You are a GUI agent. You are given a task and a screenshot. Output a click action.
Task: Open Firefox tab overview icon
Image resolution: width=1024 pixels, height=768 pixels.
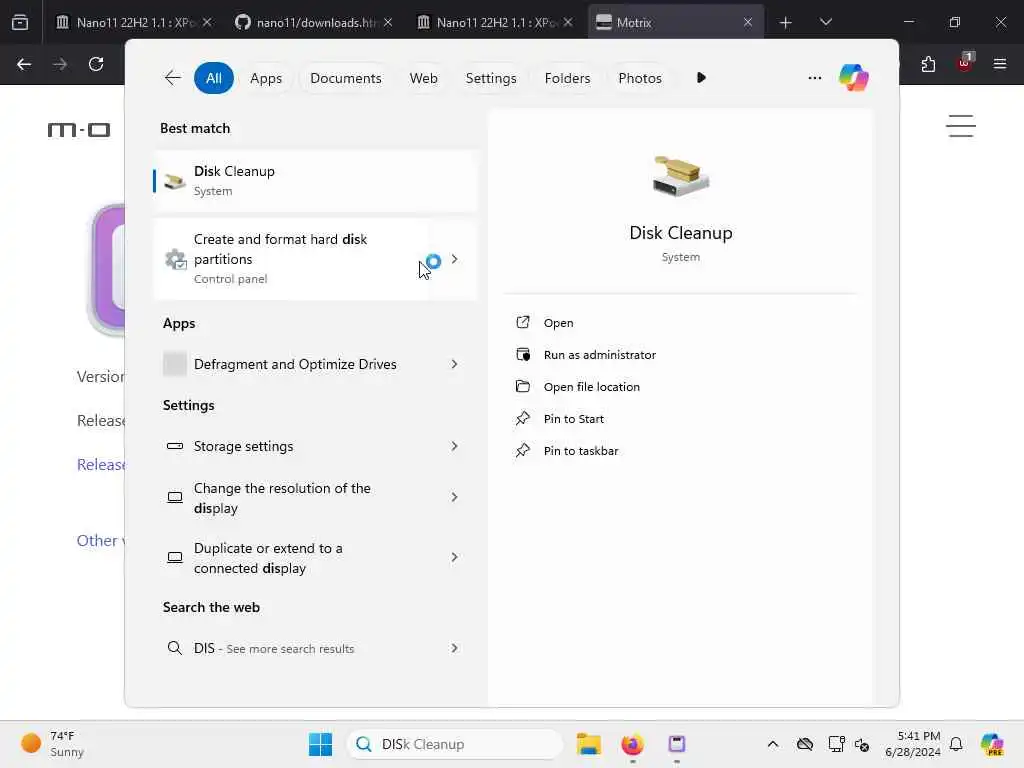(x=20, y=22)
